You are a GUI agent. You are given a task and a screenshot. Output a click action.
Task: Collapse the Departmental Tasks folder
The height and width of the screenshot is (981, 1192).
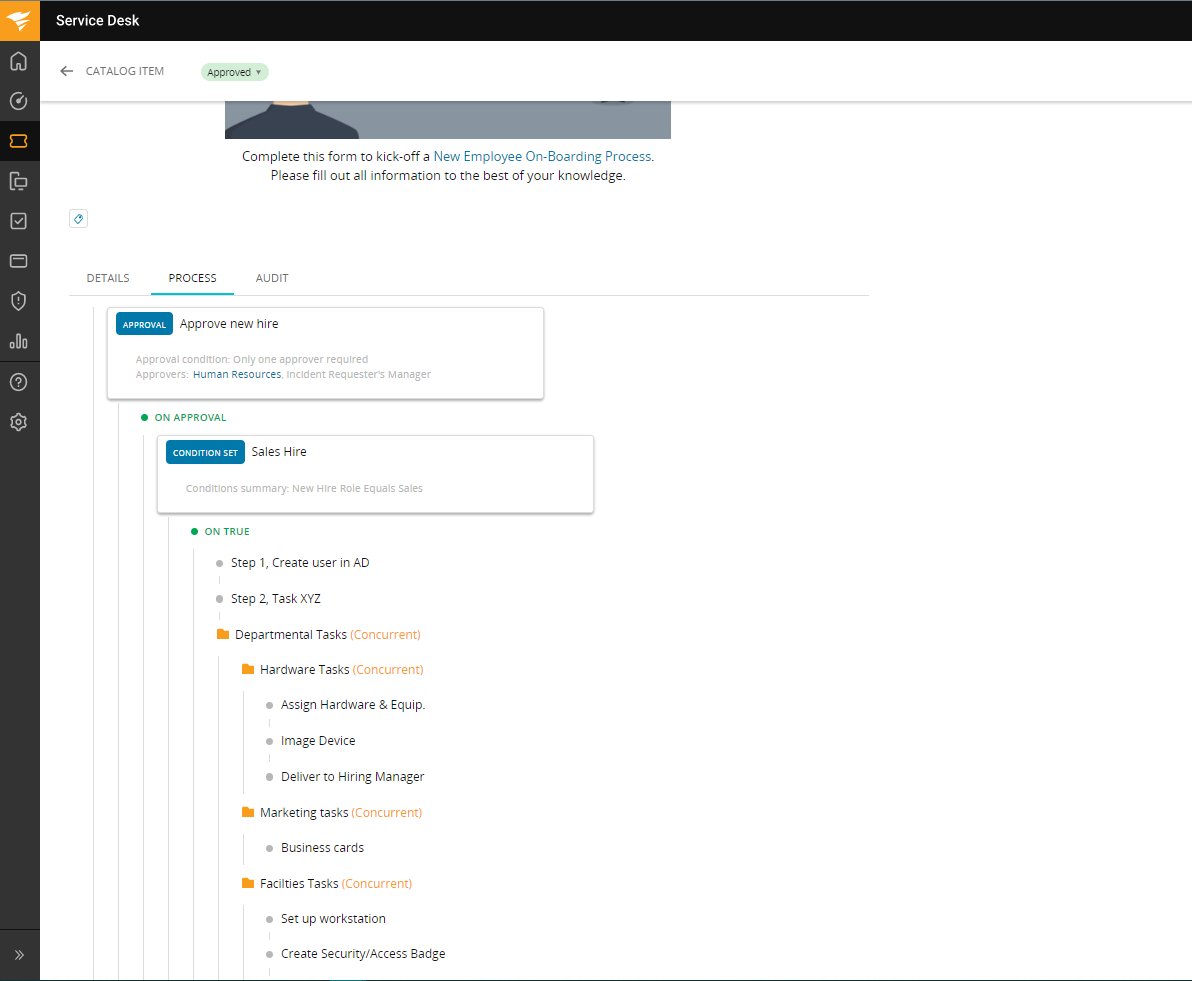(223, 635)
